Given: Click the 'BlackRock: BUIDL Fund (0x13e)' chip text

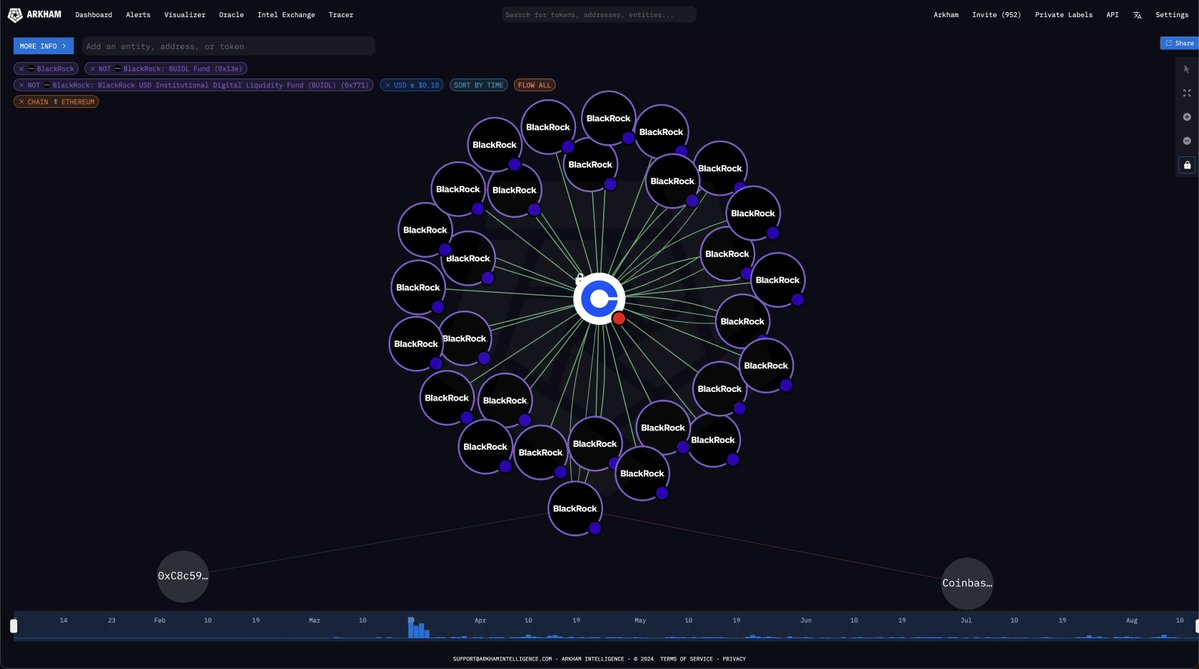Looking at the screenshot, I should [183, 69].
